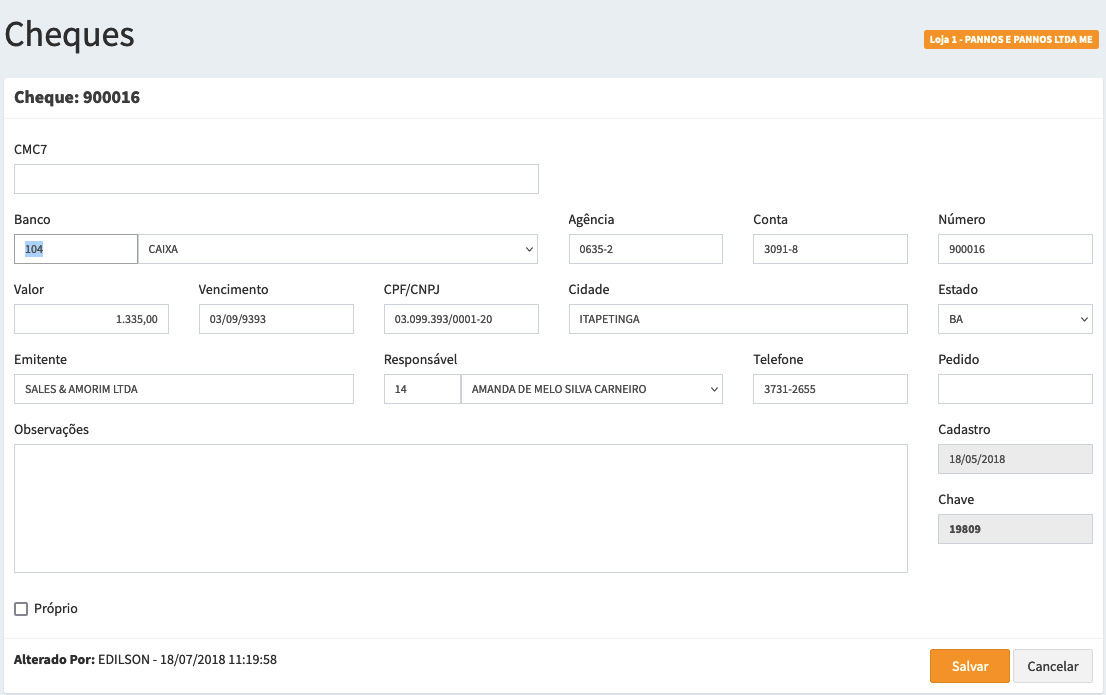
Task: Click the Emitente field
Action: tap(184, 389)
